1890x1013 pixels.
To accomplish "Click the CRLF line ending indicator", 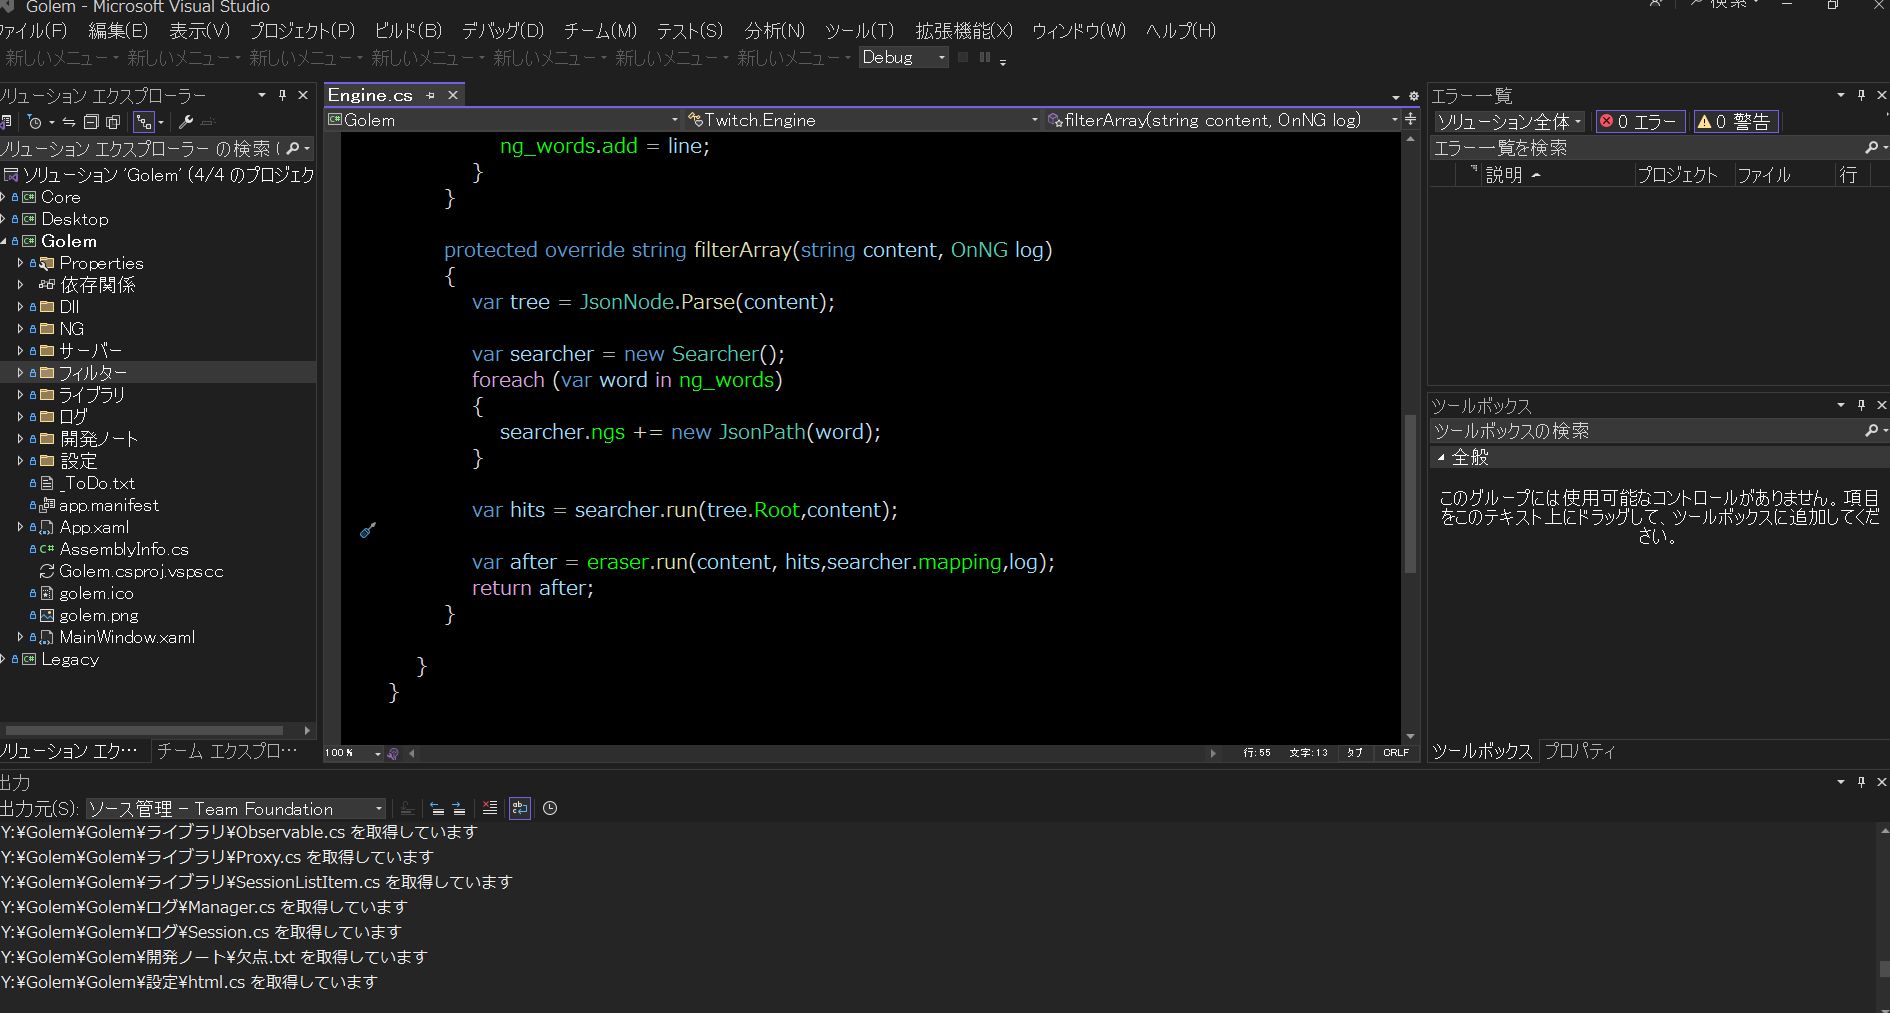I will coord(1396,753).
